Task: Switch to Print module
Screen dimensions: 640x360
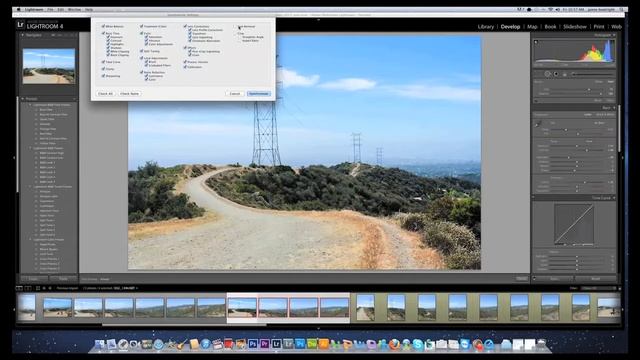Action: pyautogui.click(x=599, y=27)
